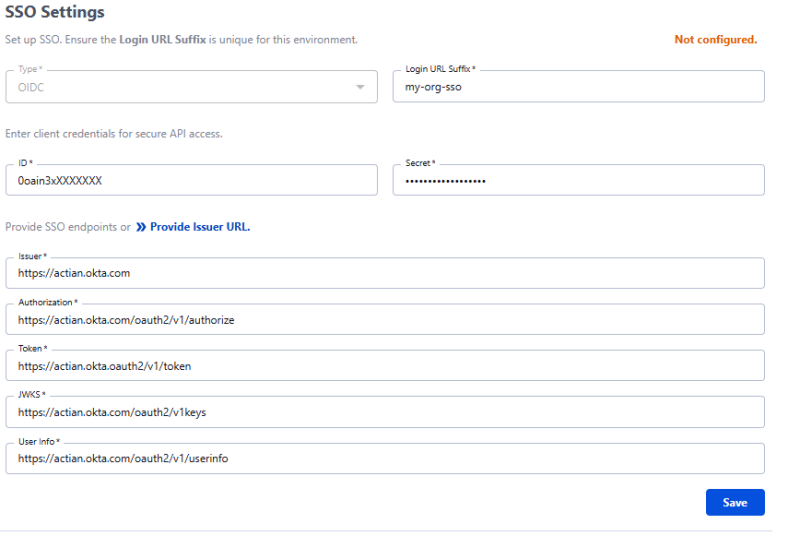Select the Issuer URL input field
This screenshot has height=536, width=800.
tap(385, 273)
